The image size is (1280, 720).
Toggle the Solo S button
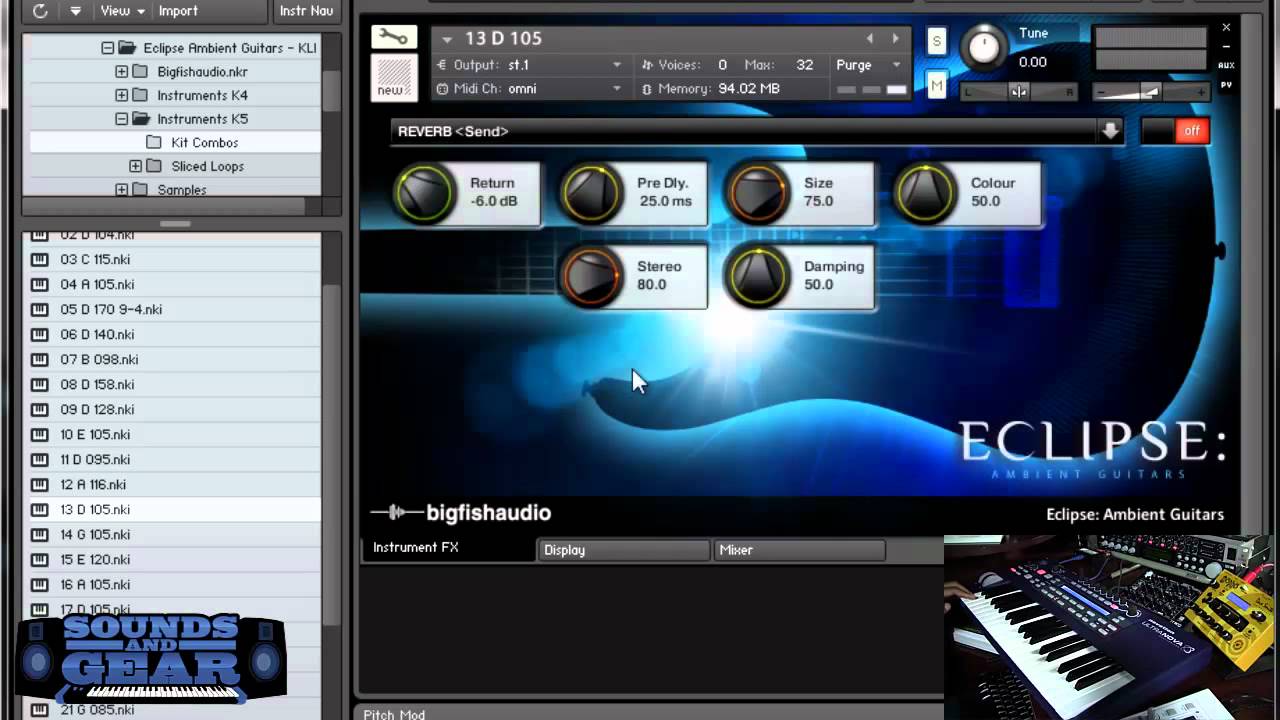coord(936,41)
